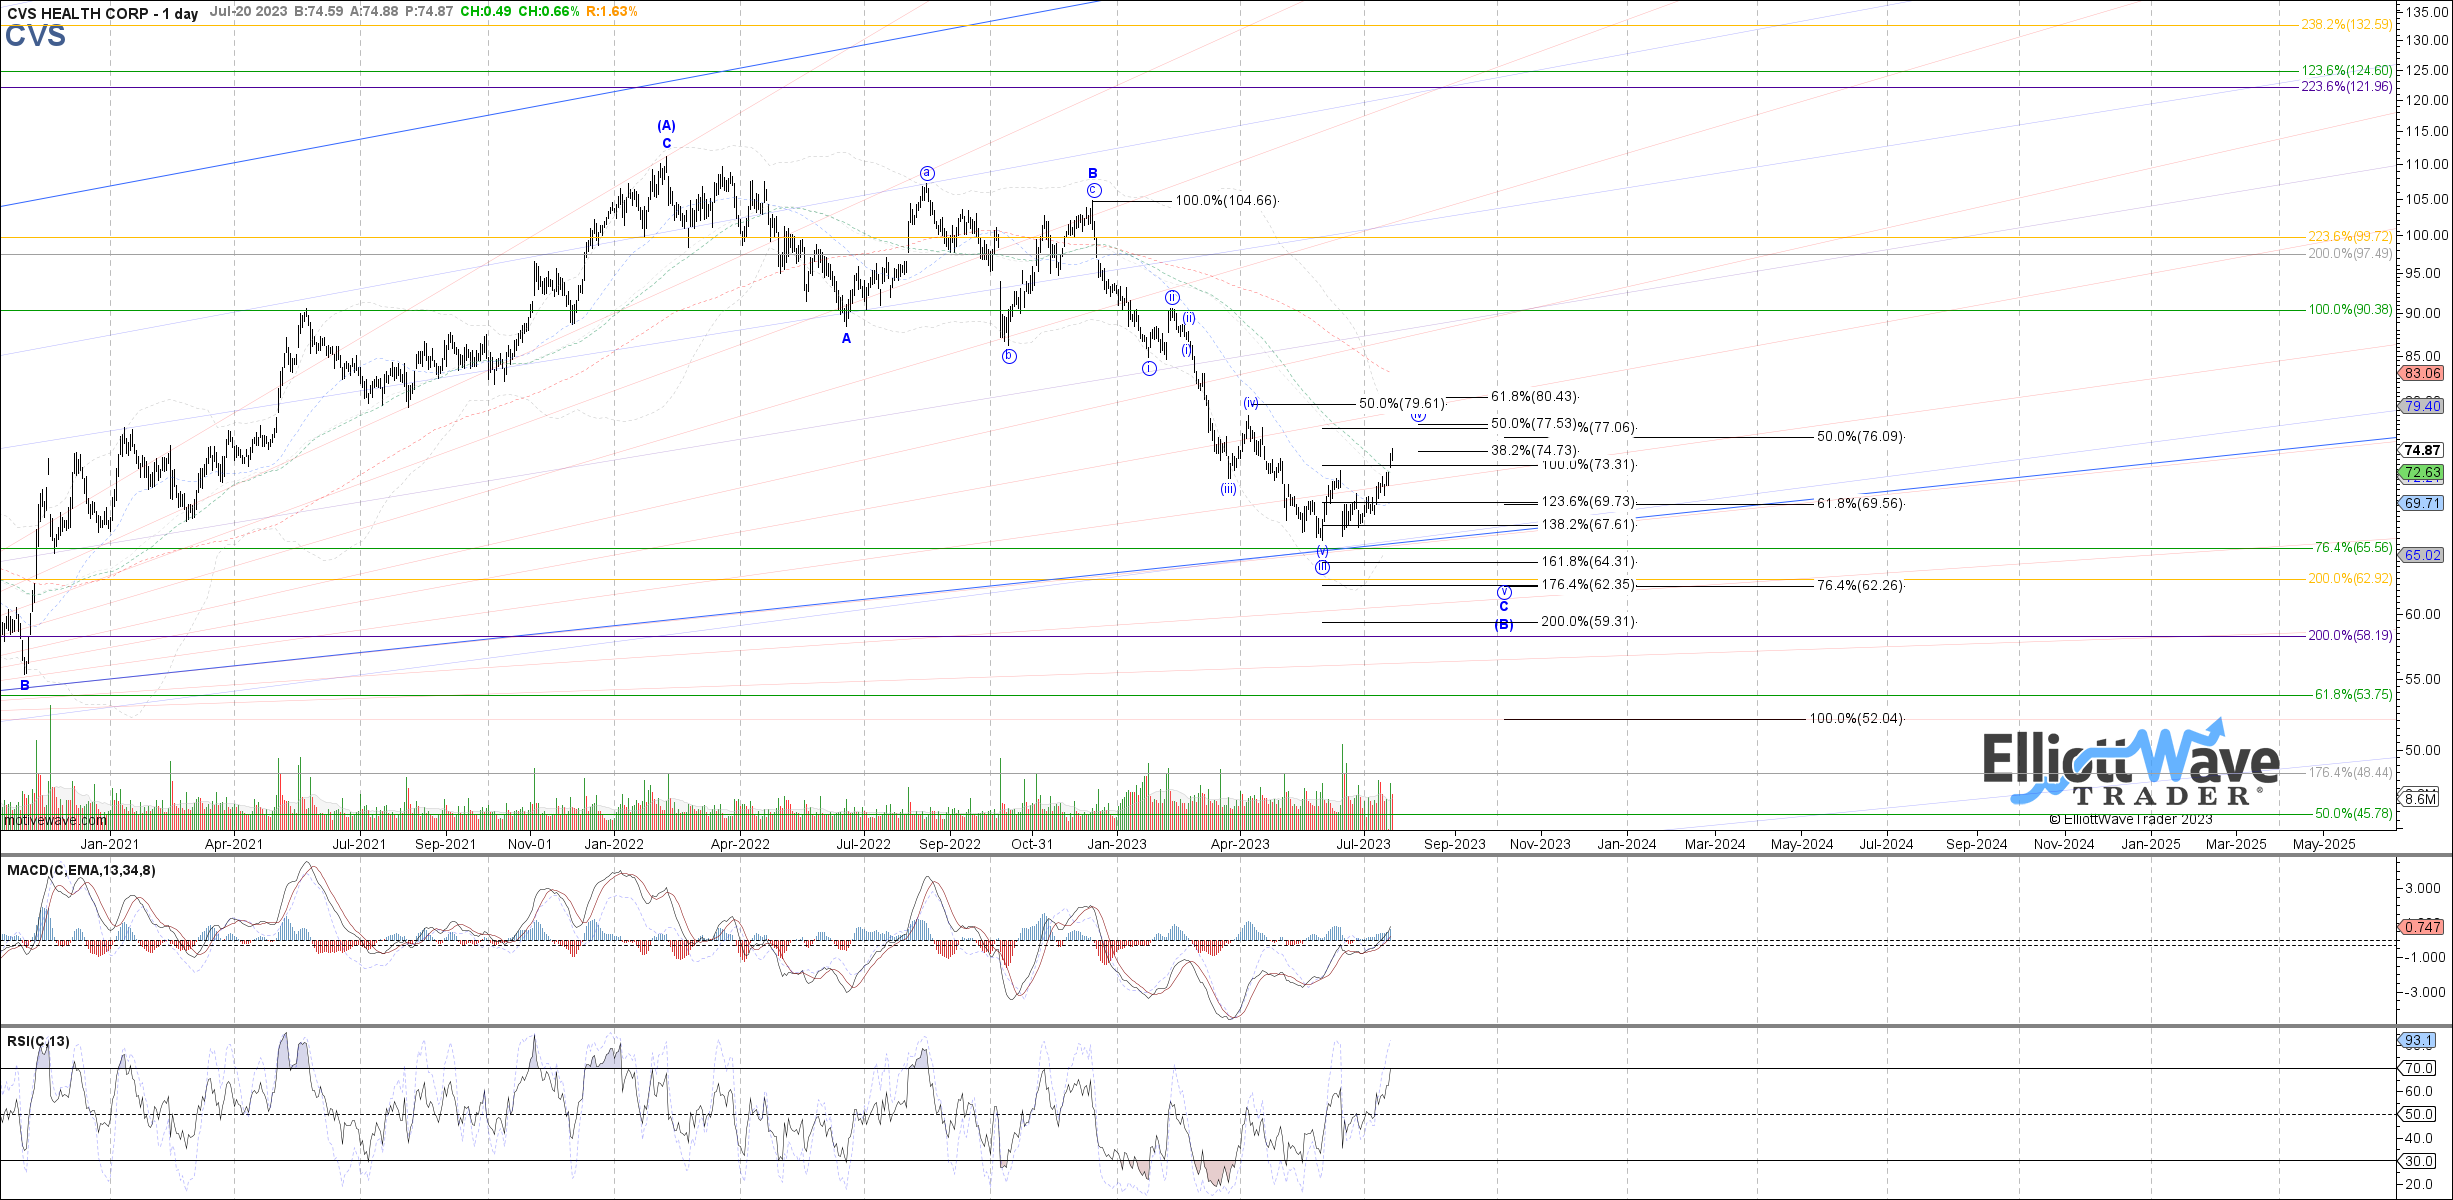The height and width of the screenshot is (1200, 2453).
Task: Select the (iii) wave label
Action: (1228, 489)
